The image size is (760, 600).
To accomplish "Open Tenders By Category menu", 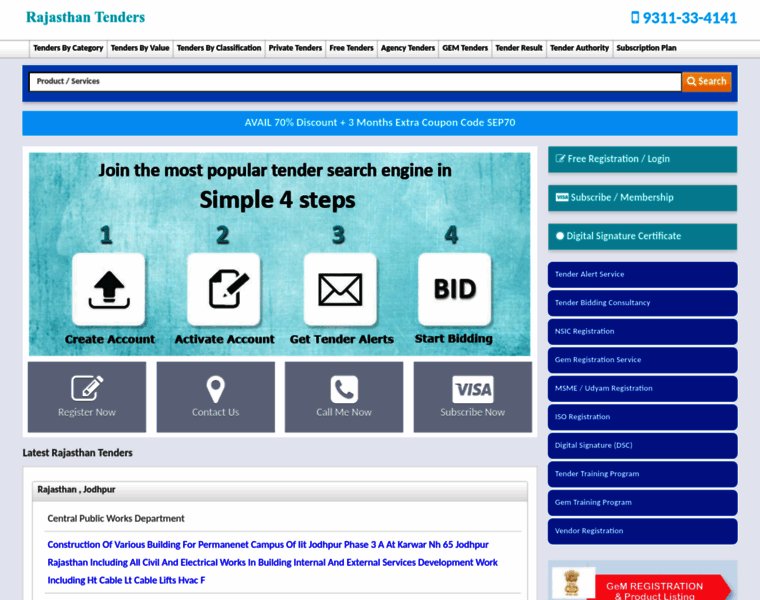I will pos(68,48).
